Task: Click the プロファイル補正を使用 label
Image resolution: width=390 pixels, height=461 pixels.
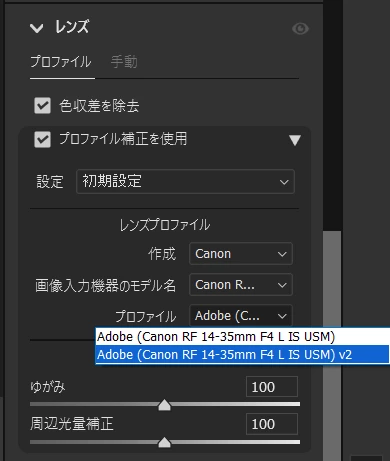Action: point(123,139)
